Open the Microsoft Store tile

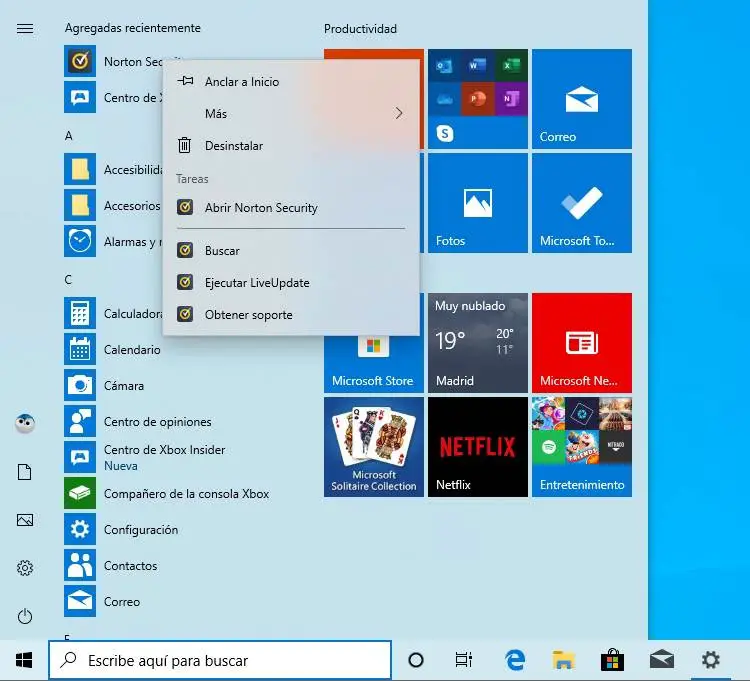[374, 363]
